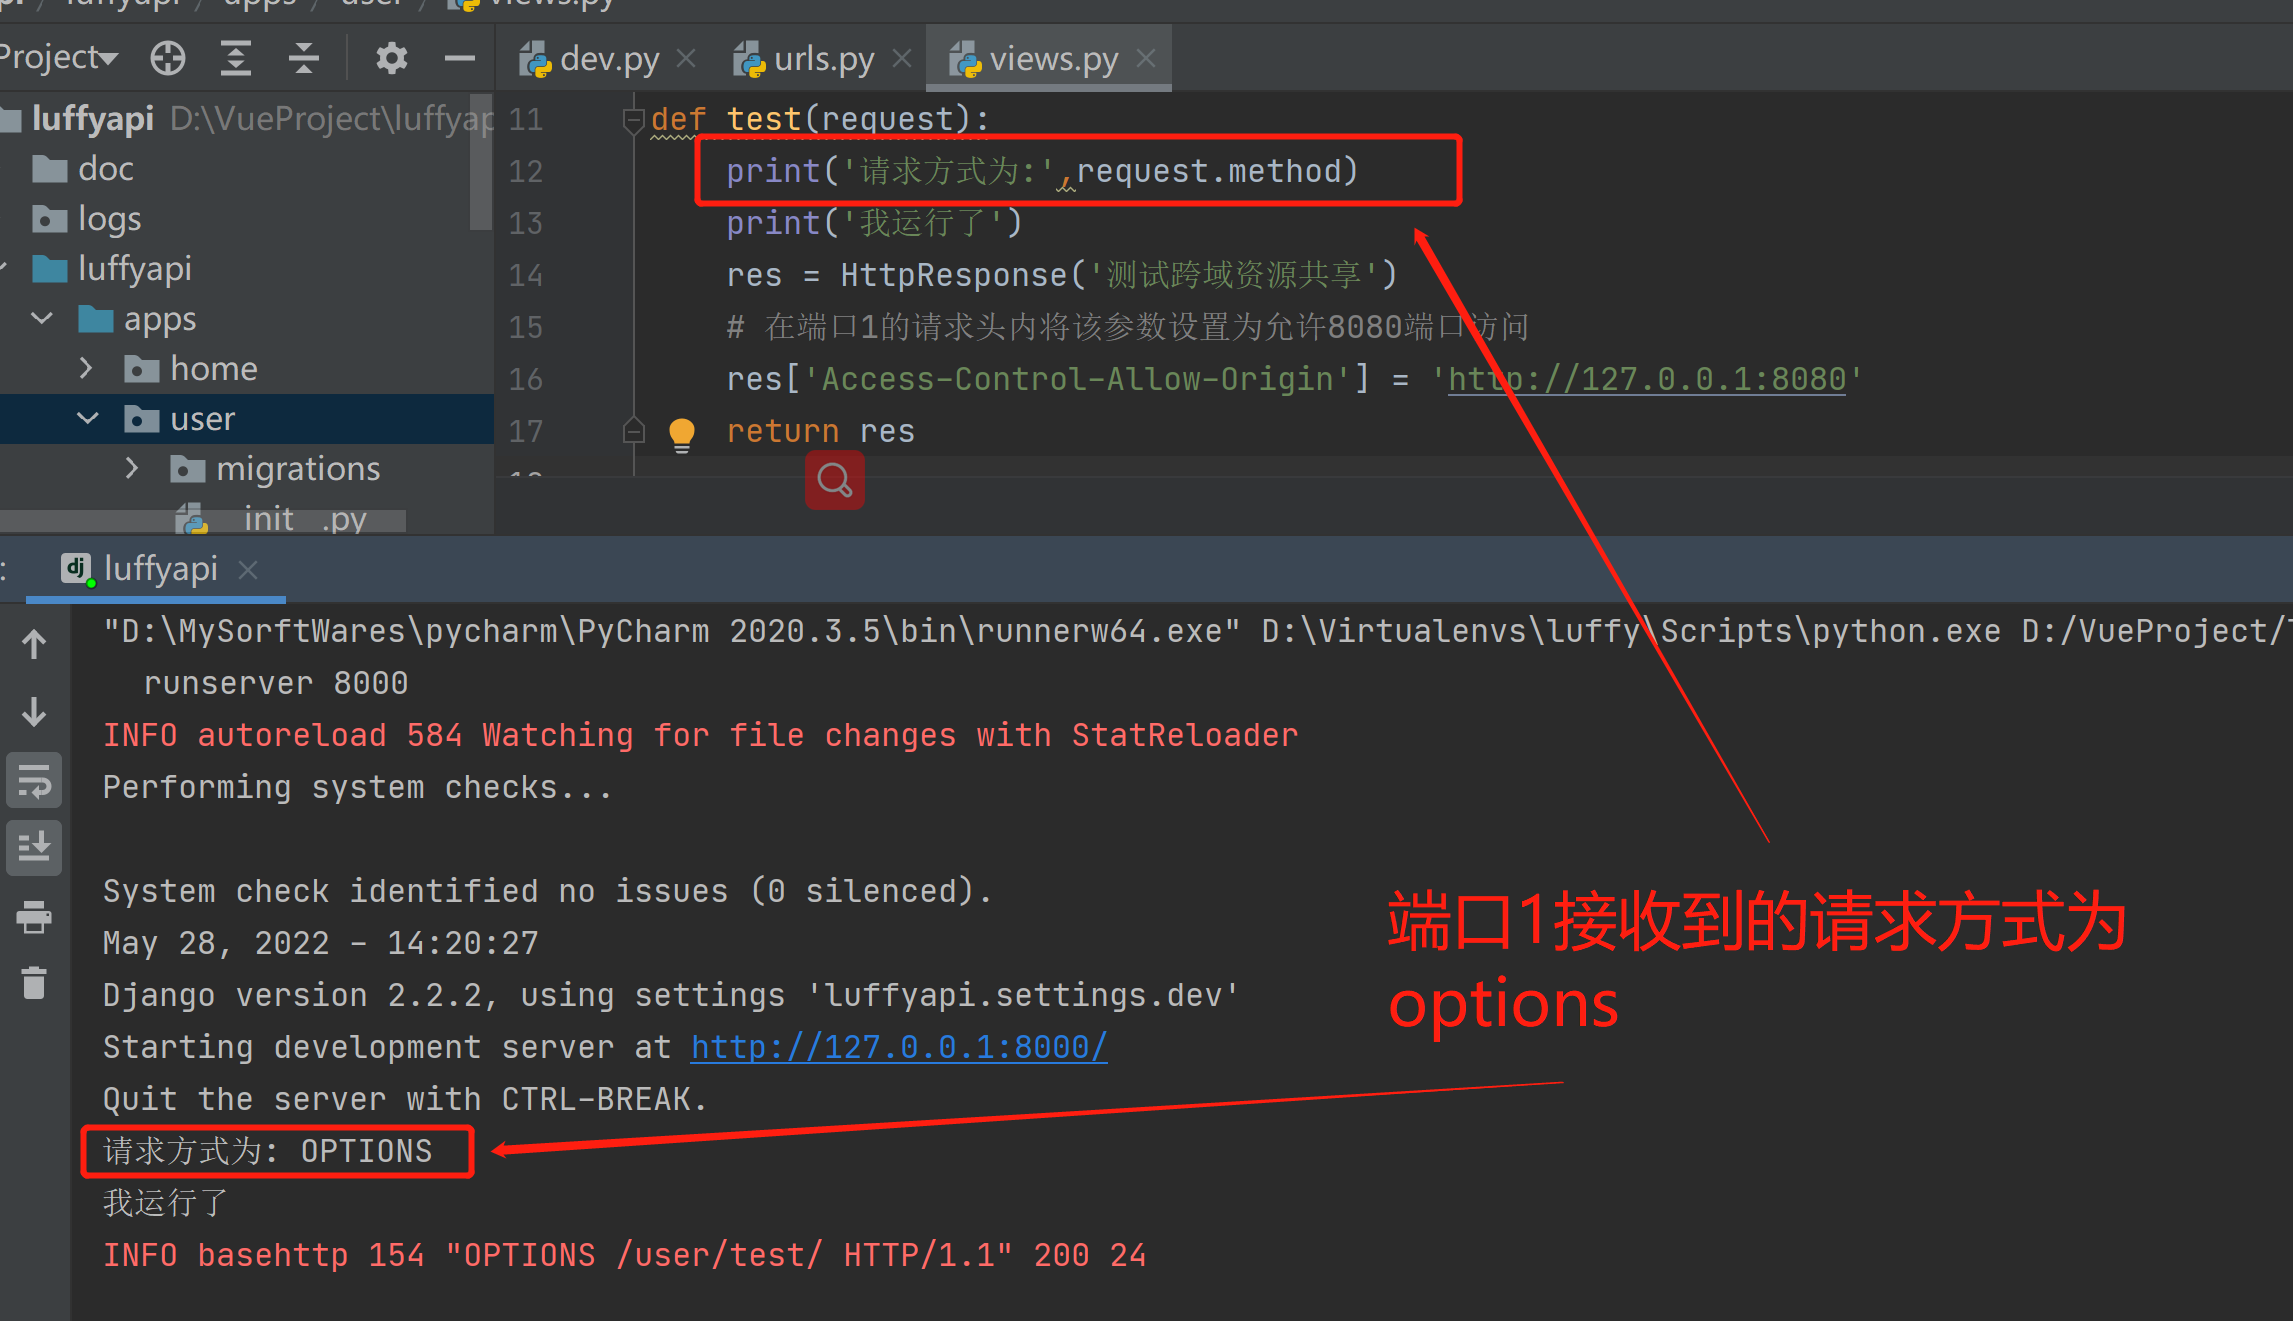Click the collapse all tree icon

pos(303,58)
